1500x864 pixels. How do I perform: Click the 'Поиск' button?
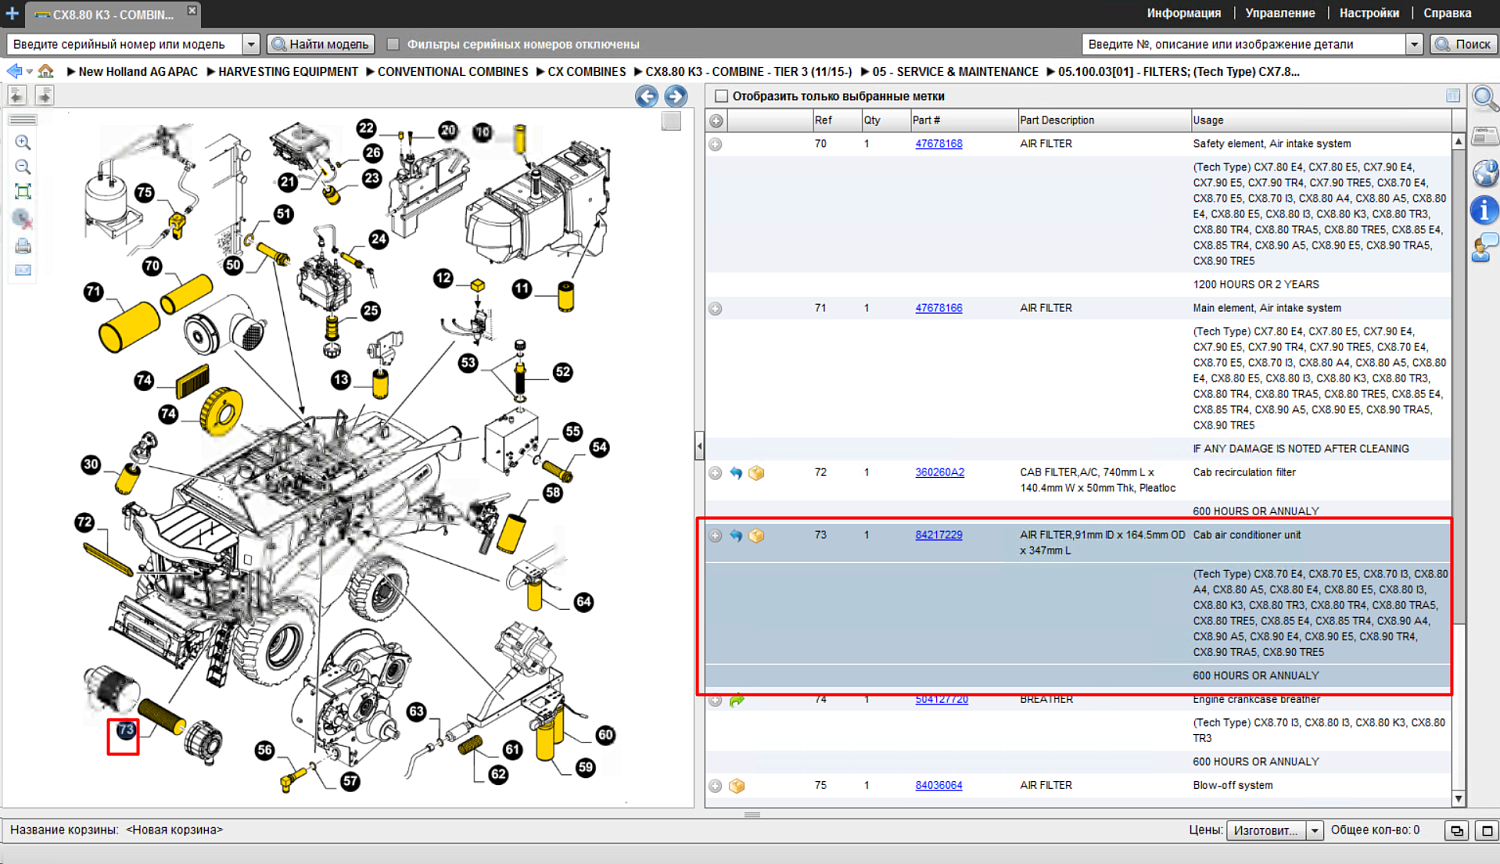pyautogui.click(x=1463, y=44)
